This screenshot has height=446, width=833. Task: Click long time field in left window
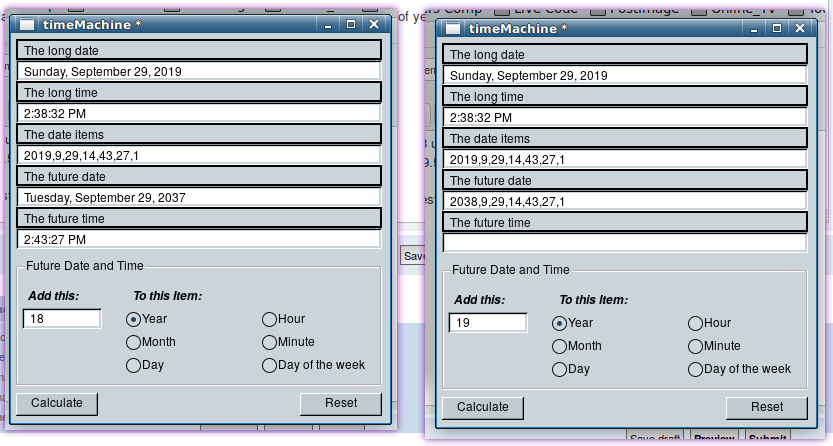click(x=199, y=113)
